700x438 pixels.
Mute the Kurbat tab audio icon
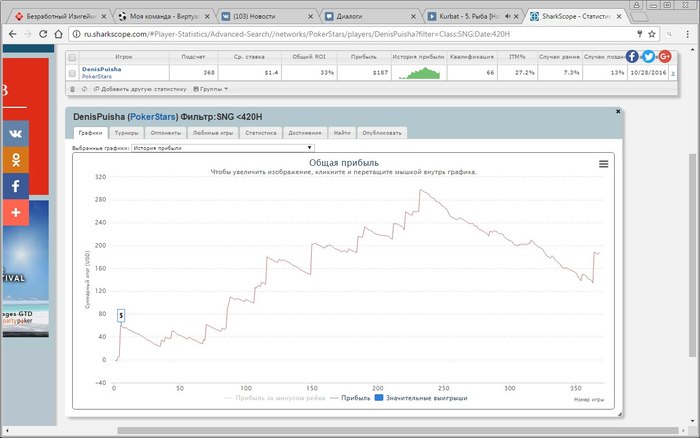tap(508, 16)
